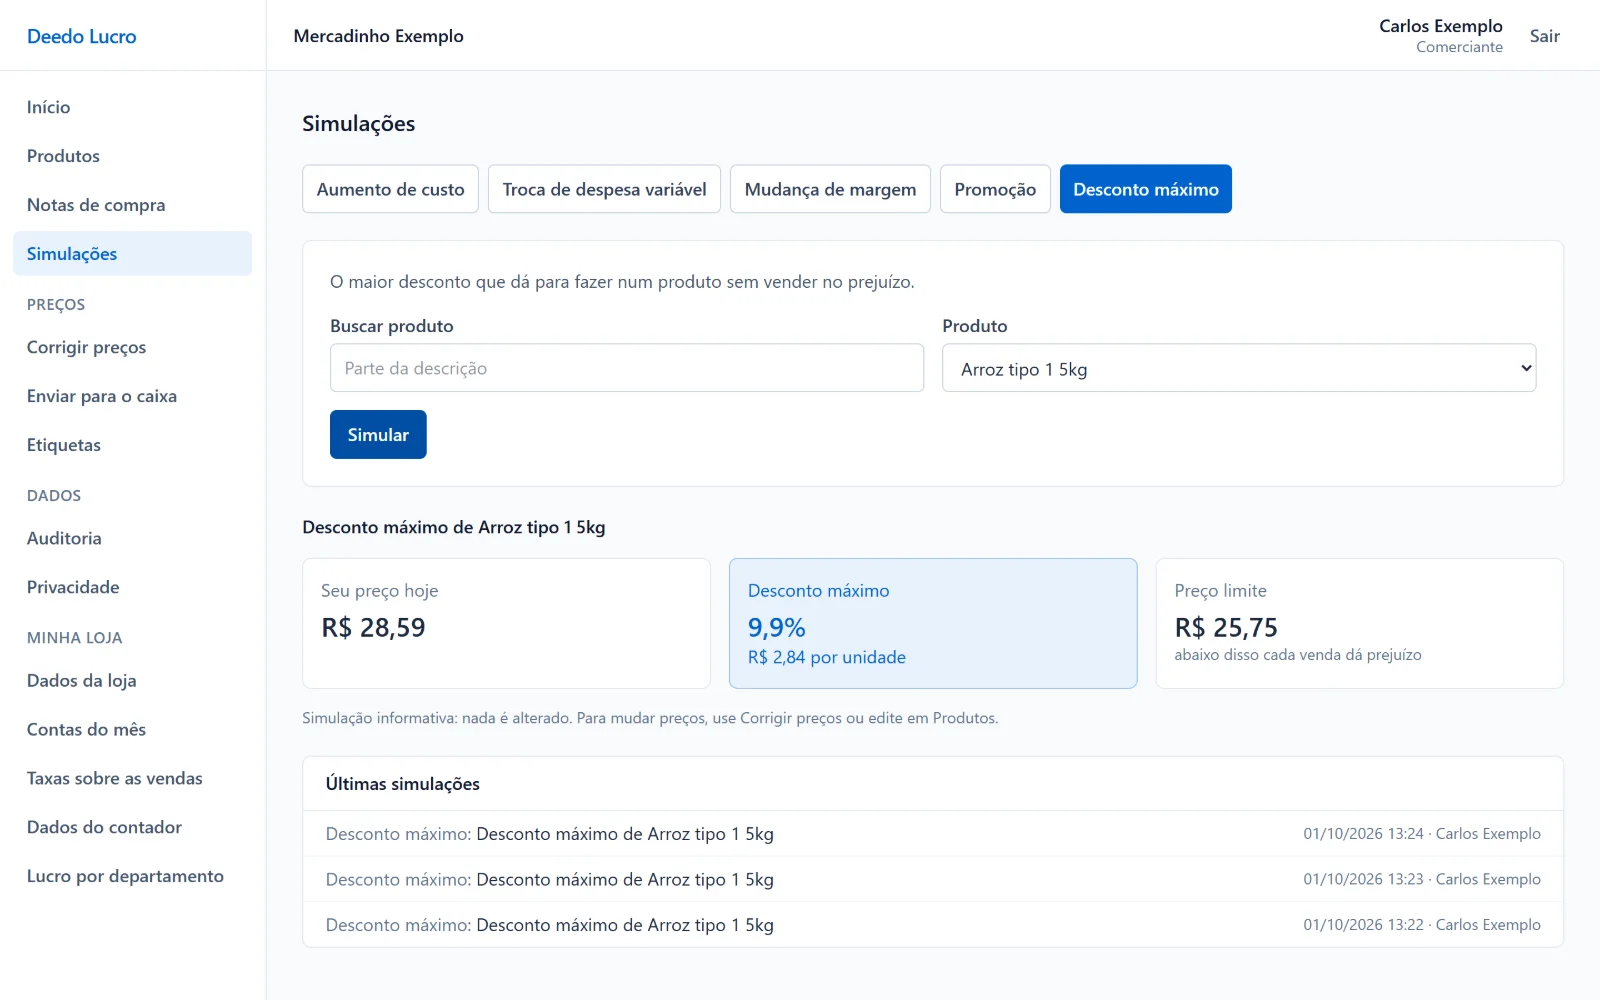Open Dados da loja
The image size is (1600, 1000).
(132, 680)
